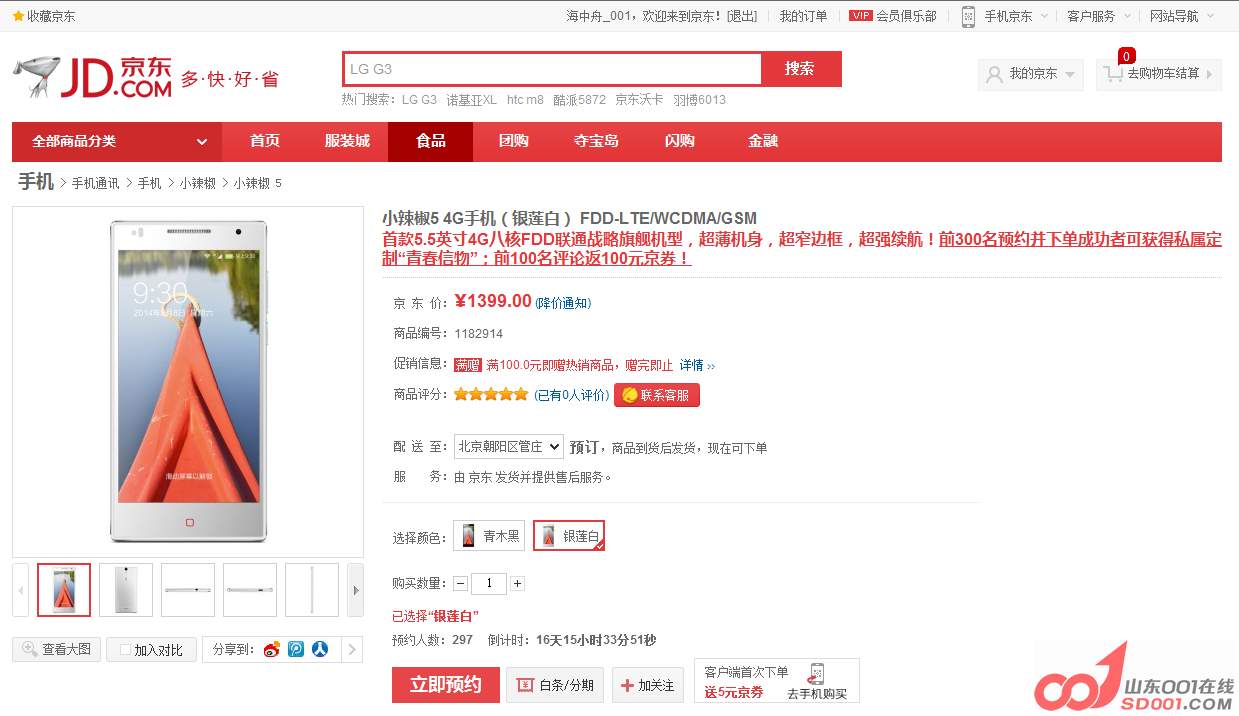Image resolution: width=1239 pixels, height=716 pixels.
Task: Share to Renren icon
Action: click(320, 650)
